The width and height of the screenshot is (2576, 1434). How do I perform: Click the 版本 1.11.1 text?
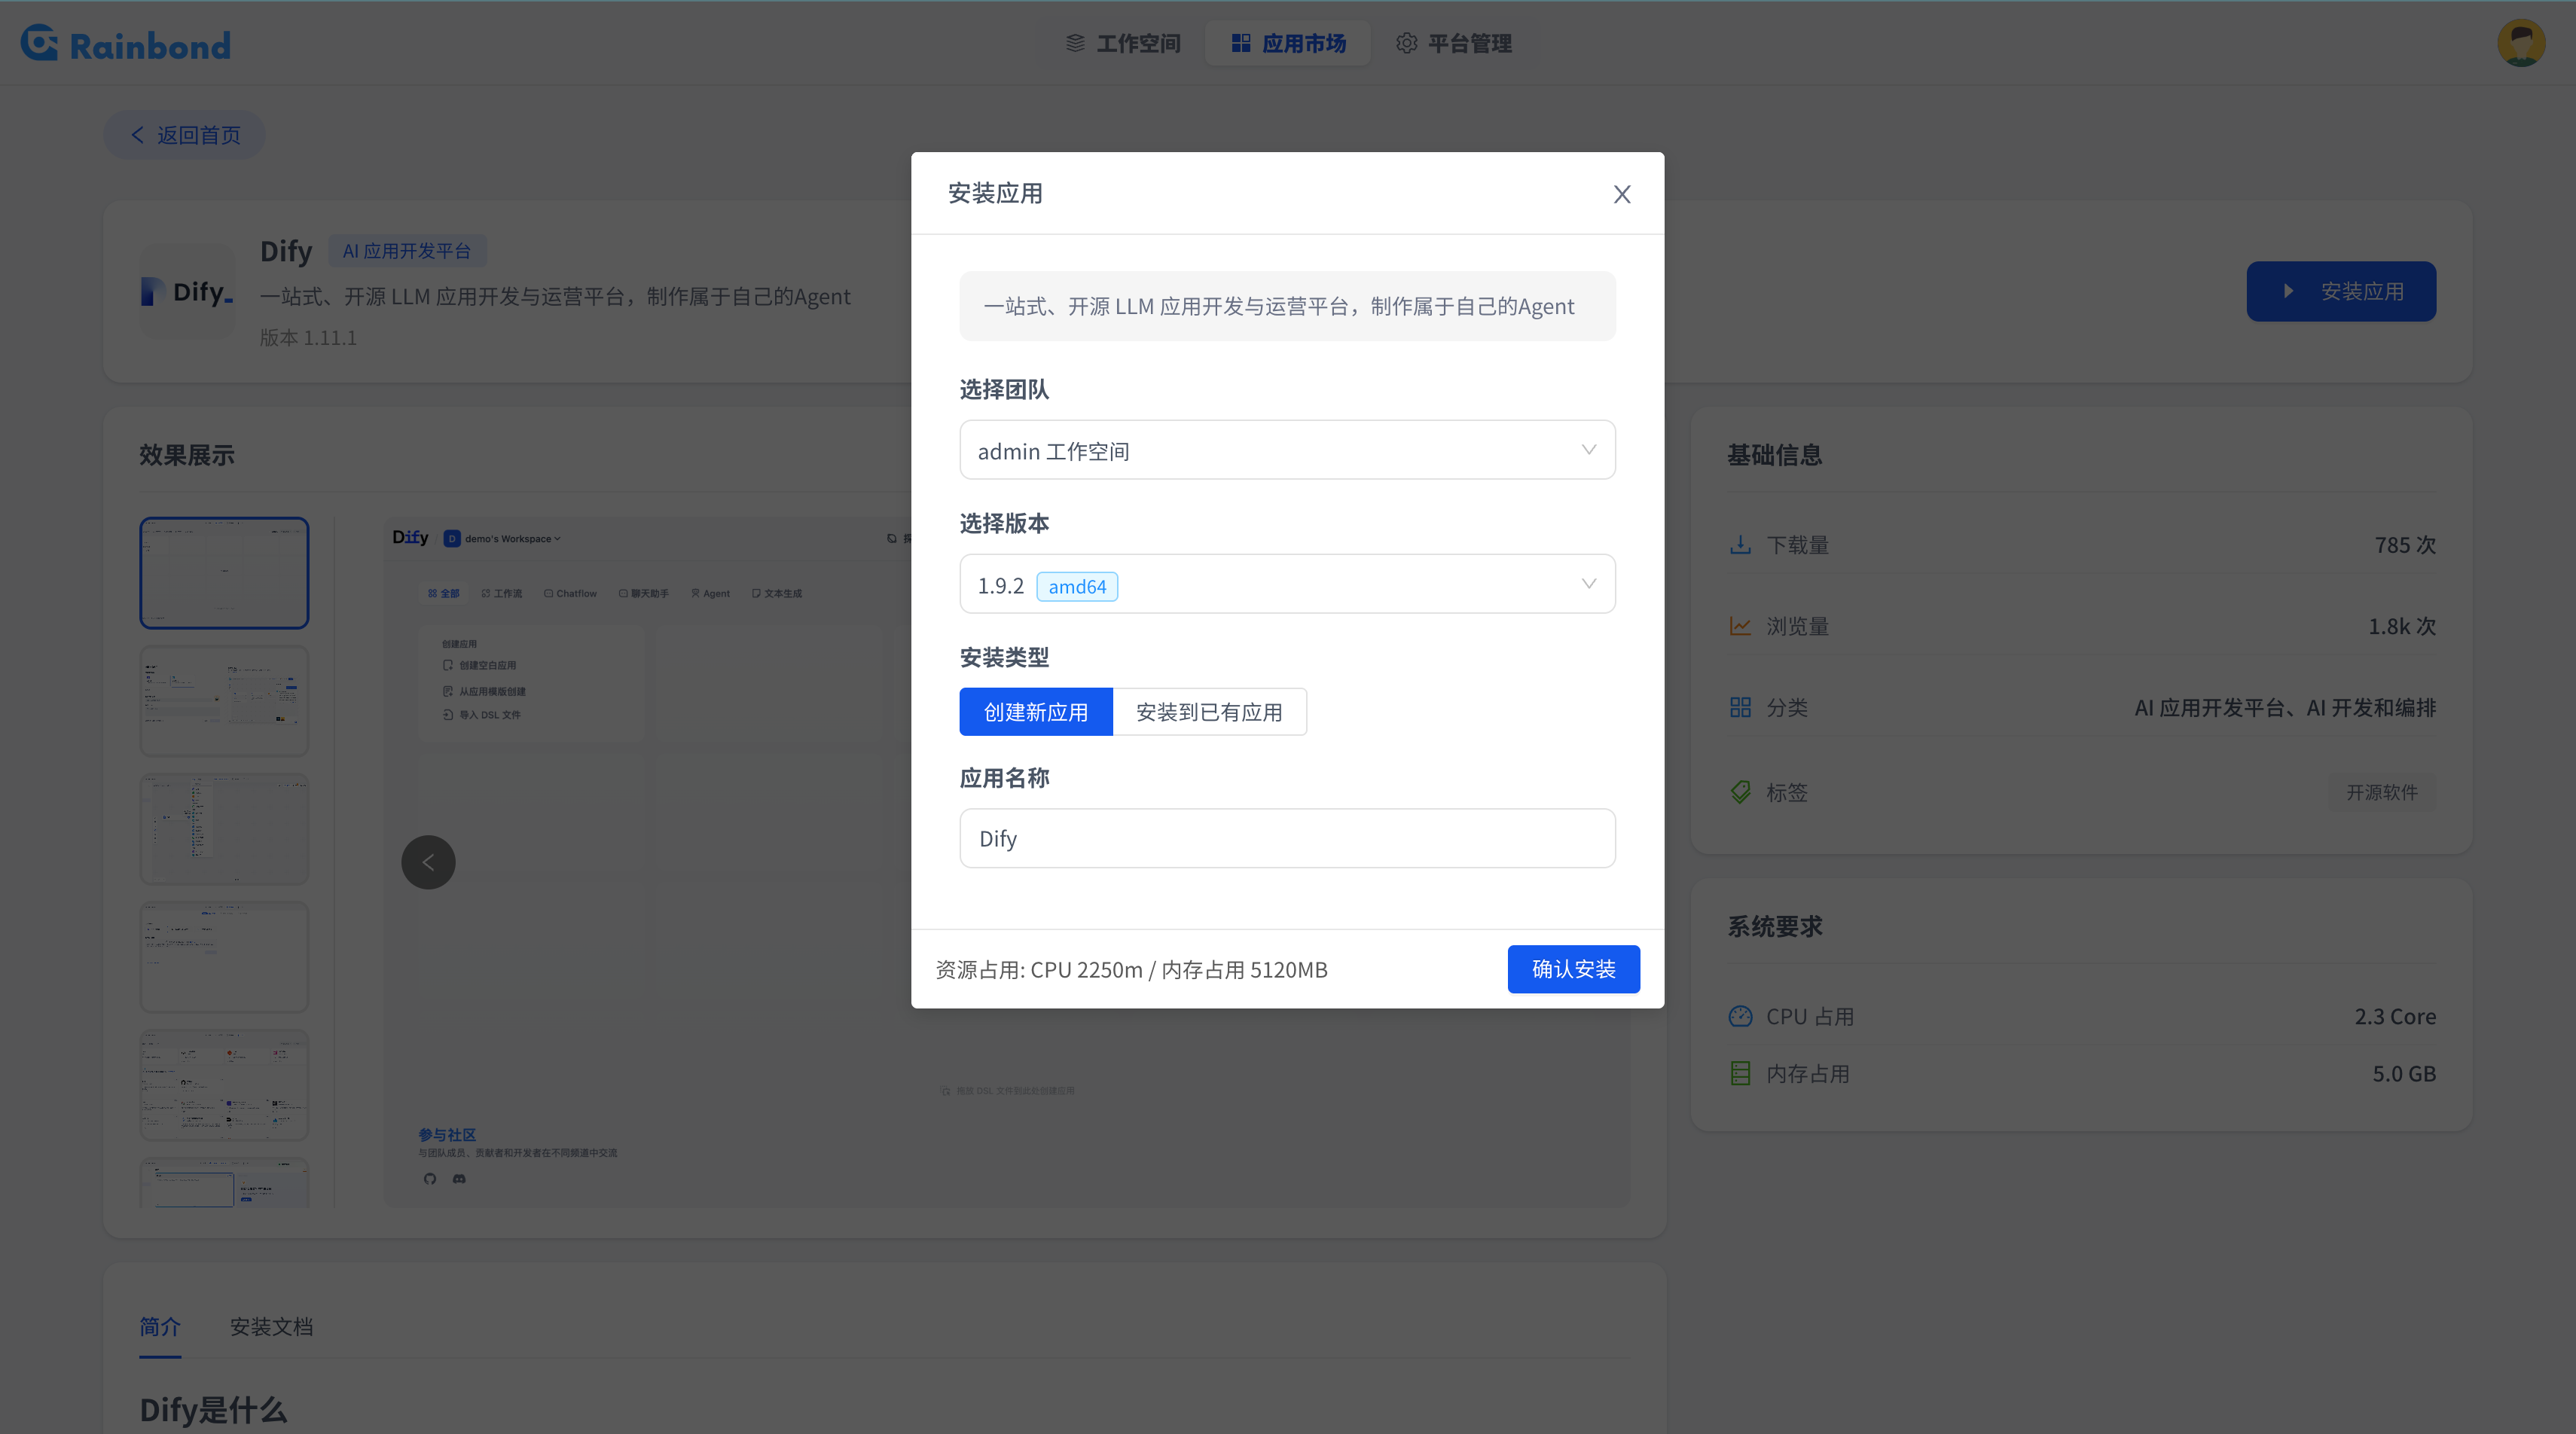(308, 338)
